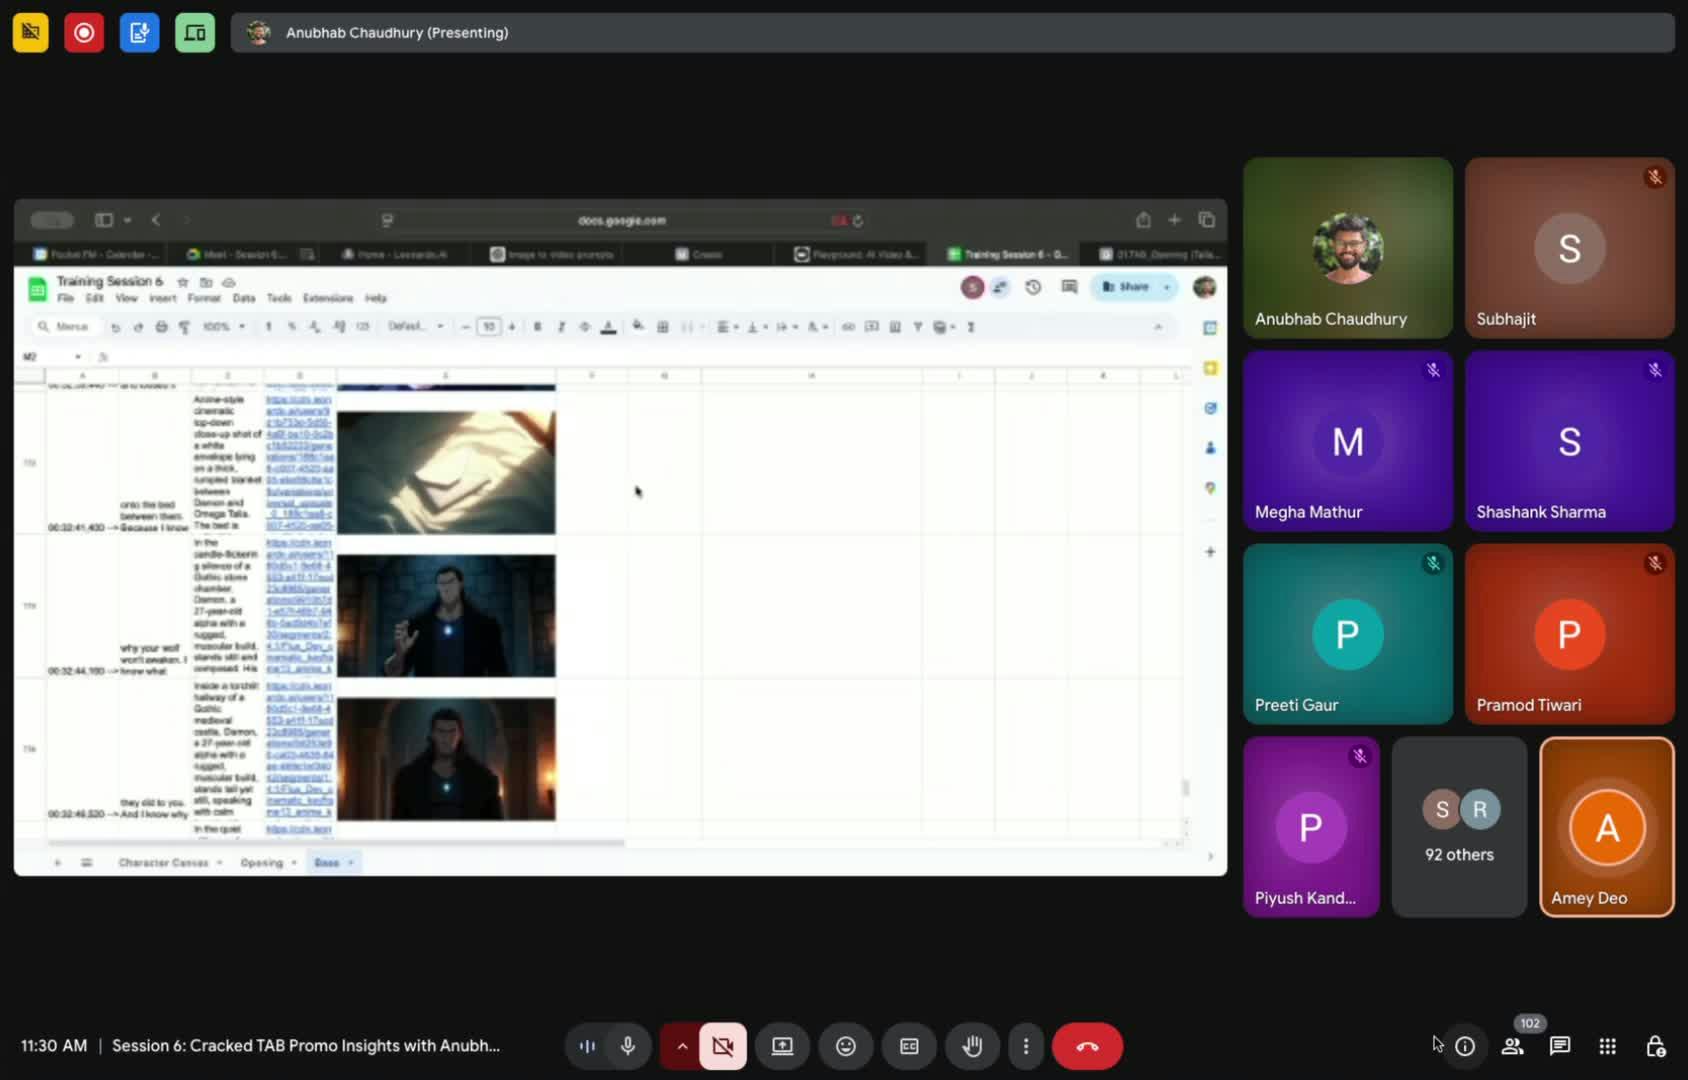Open the Share dropdown arrow in Sheets
1688x1080 pixels.
click(1167, 287)
